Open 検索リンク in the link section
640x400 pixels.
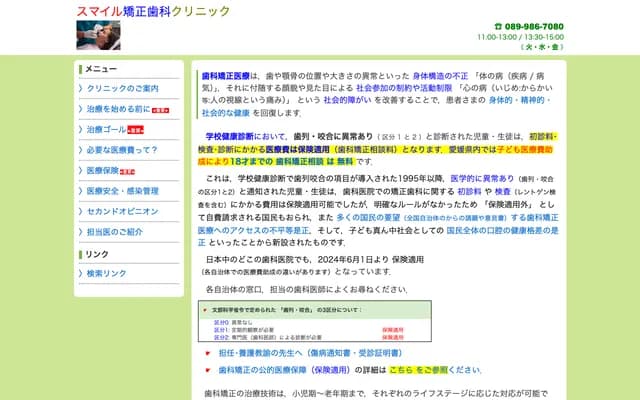106,273
